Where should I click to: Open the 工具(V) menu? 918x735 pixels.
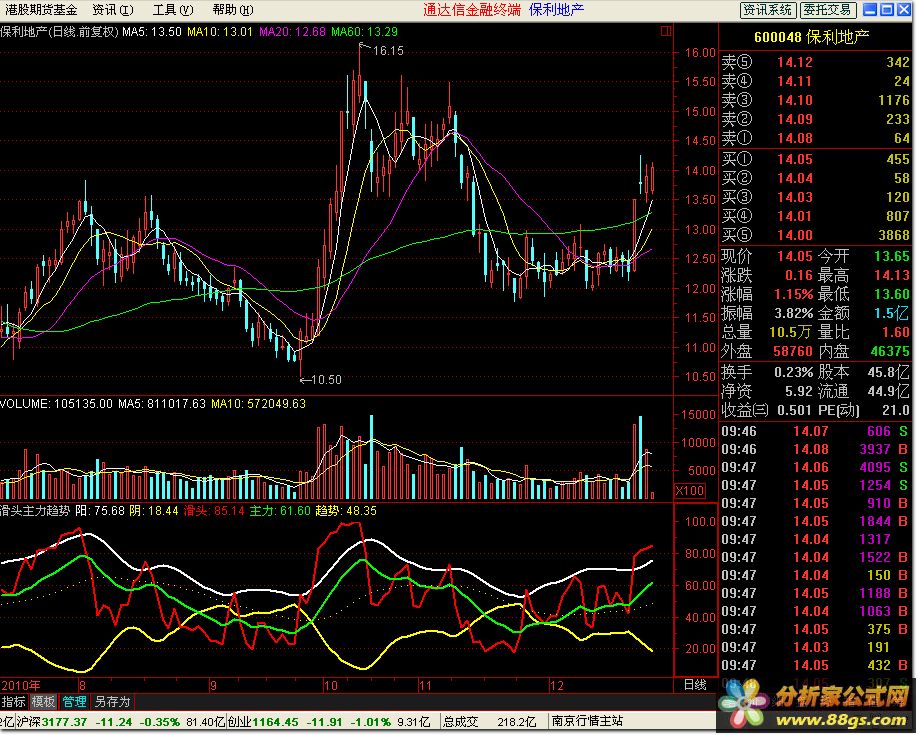(173, 10)
